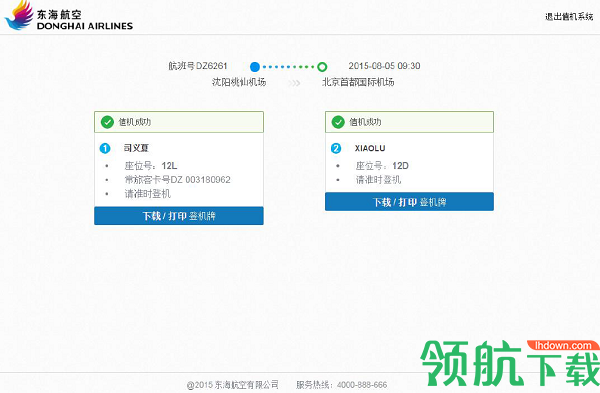Click service hotline 4000-888-666 in footer
Image resolution: width=600 pixels, height=393 pixels.
point(342,385)
